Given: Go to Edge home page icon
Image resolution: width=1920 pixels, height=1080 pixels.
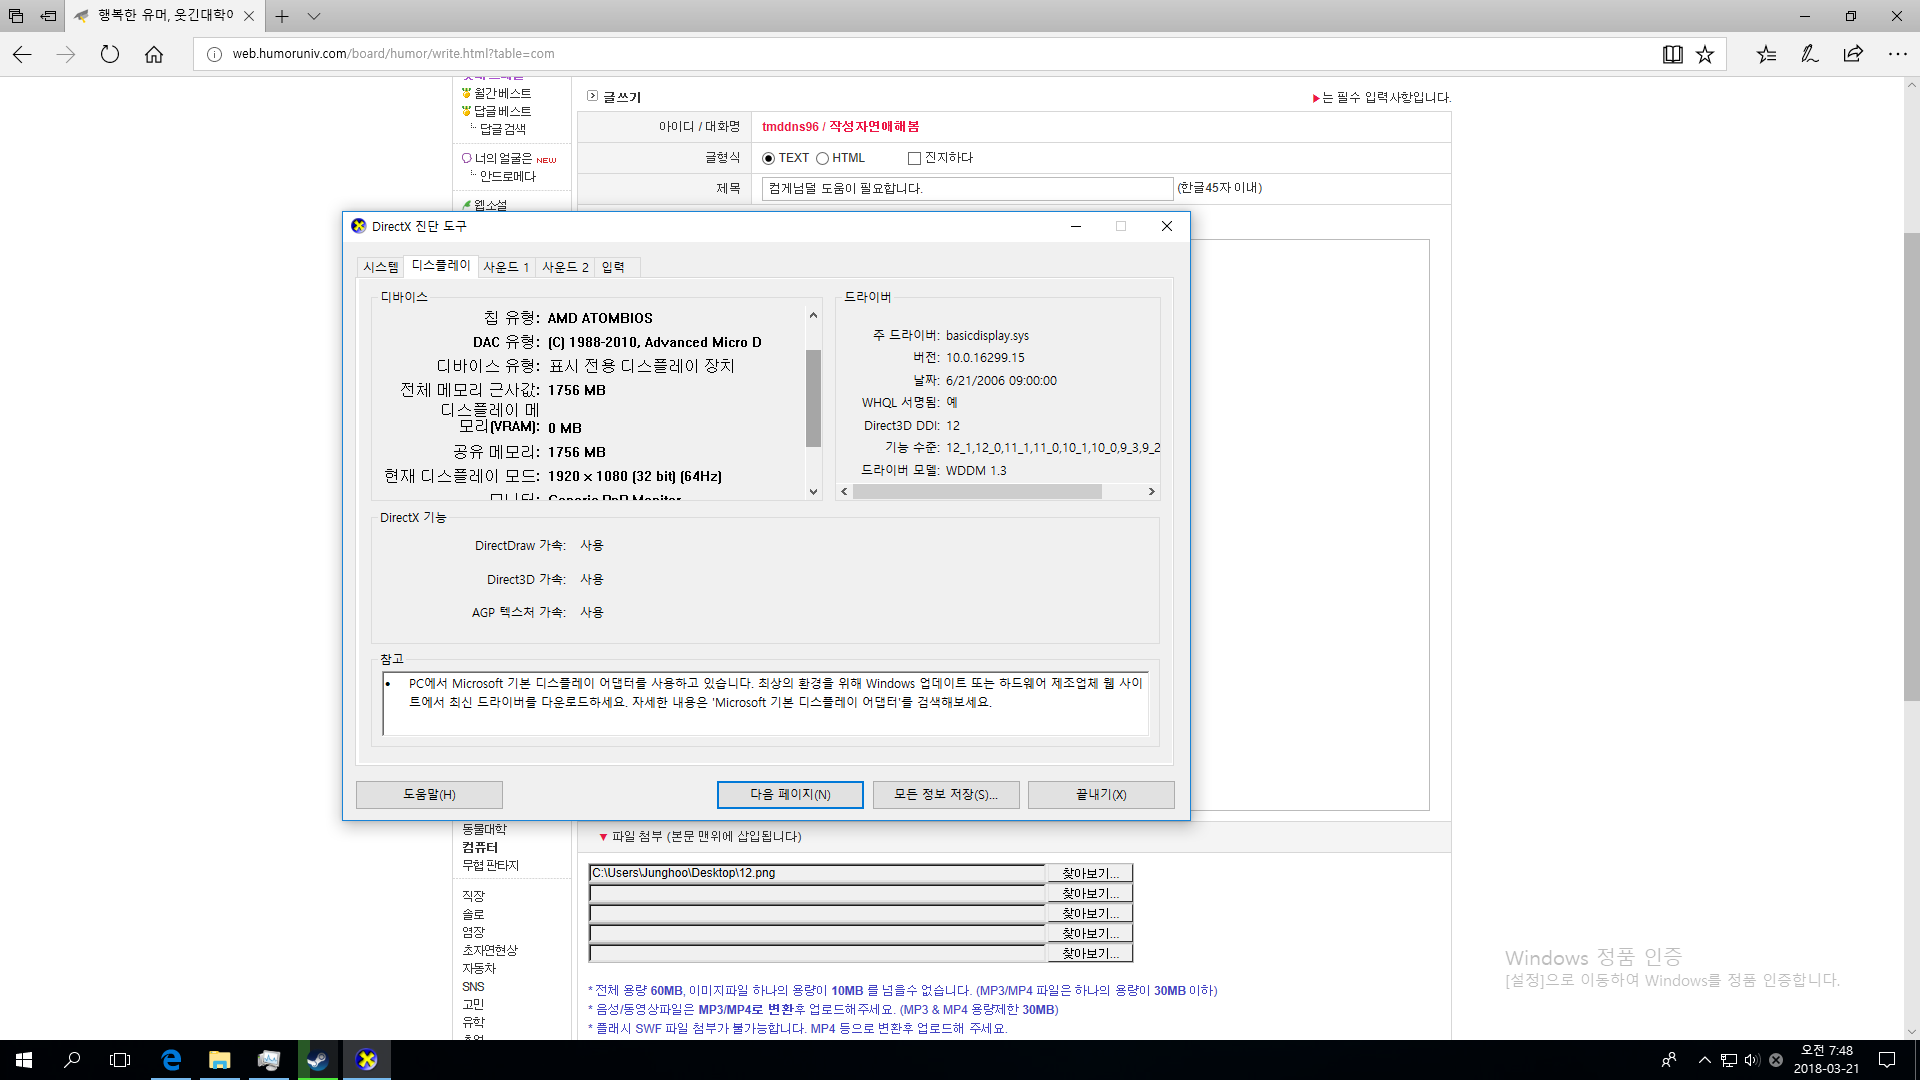Looking at the screenshot, I should pyautogui.click(x=154, y=54).
